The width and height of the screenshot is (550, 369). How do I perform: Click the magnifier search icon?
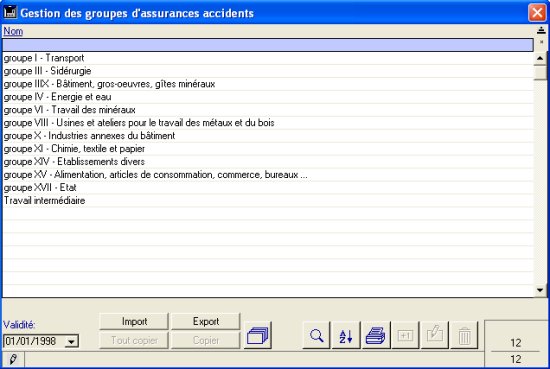click(316, 335)
